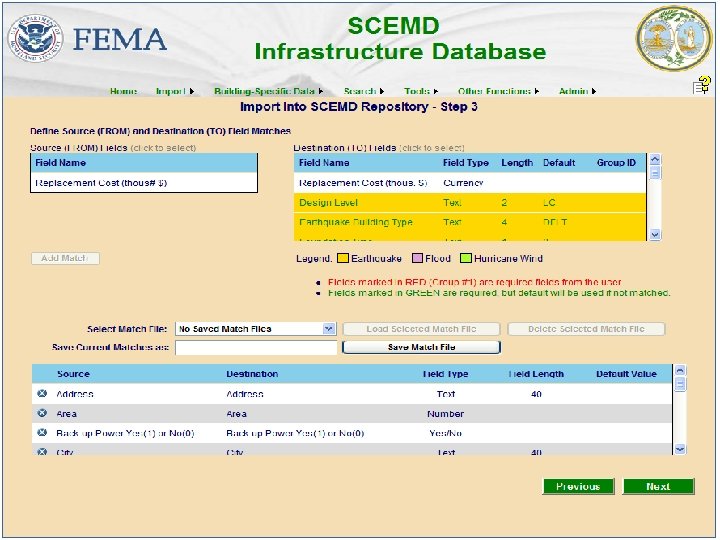Select destination field Replacement Cost (thous. $)

470,182
